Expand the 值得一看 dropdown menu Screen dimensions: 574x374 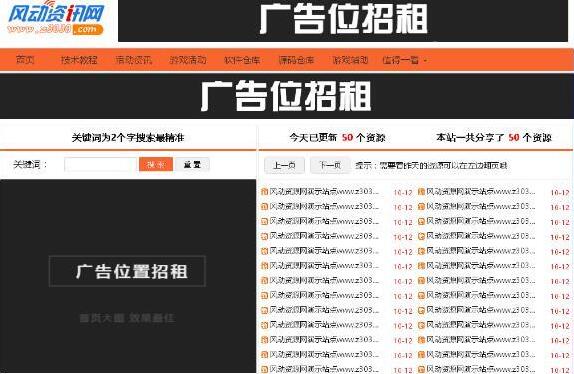click(400, 60)
